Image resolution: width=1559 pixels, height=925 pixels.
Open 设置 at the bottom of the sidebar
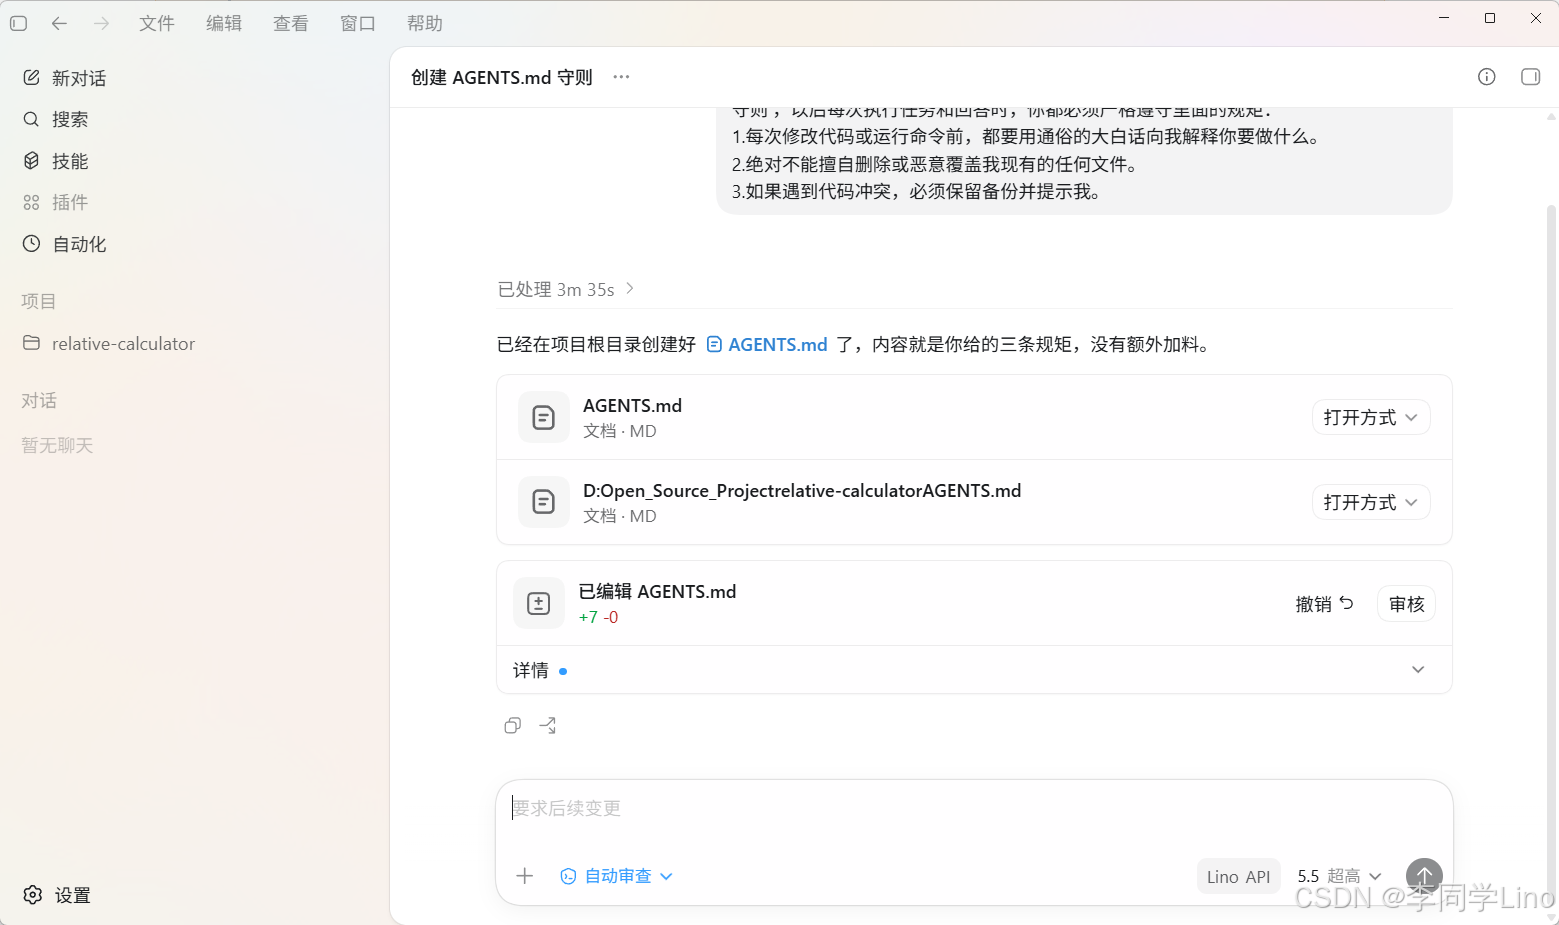pos(58,895)
